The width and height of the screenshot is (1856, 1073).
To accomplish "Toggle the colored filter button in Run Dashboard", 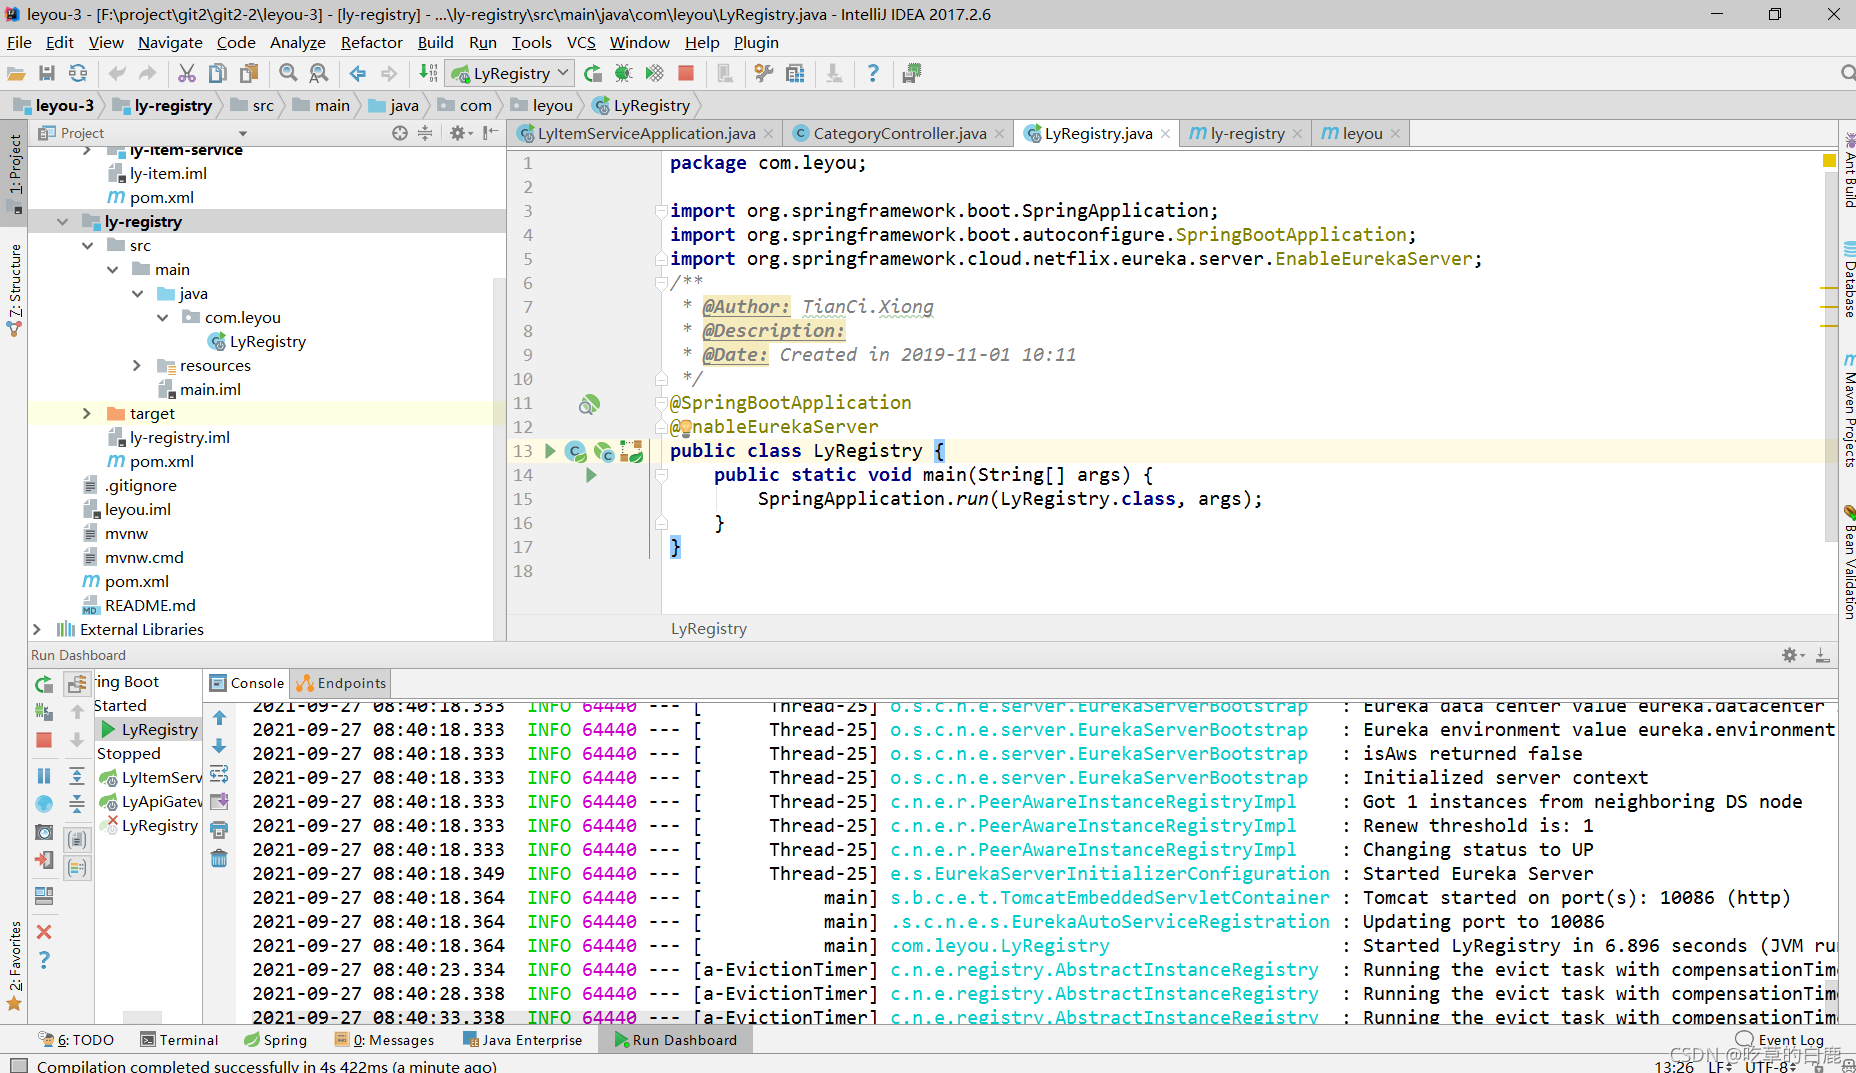I will pyautogui.click(x=77, y=868).
